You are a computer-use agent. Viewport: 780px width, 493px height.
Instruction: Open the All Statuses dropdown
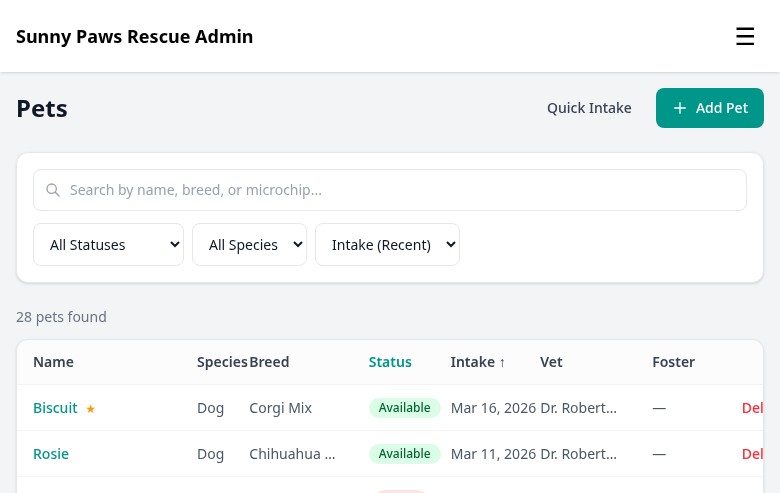click(x=108, y=245)
